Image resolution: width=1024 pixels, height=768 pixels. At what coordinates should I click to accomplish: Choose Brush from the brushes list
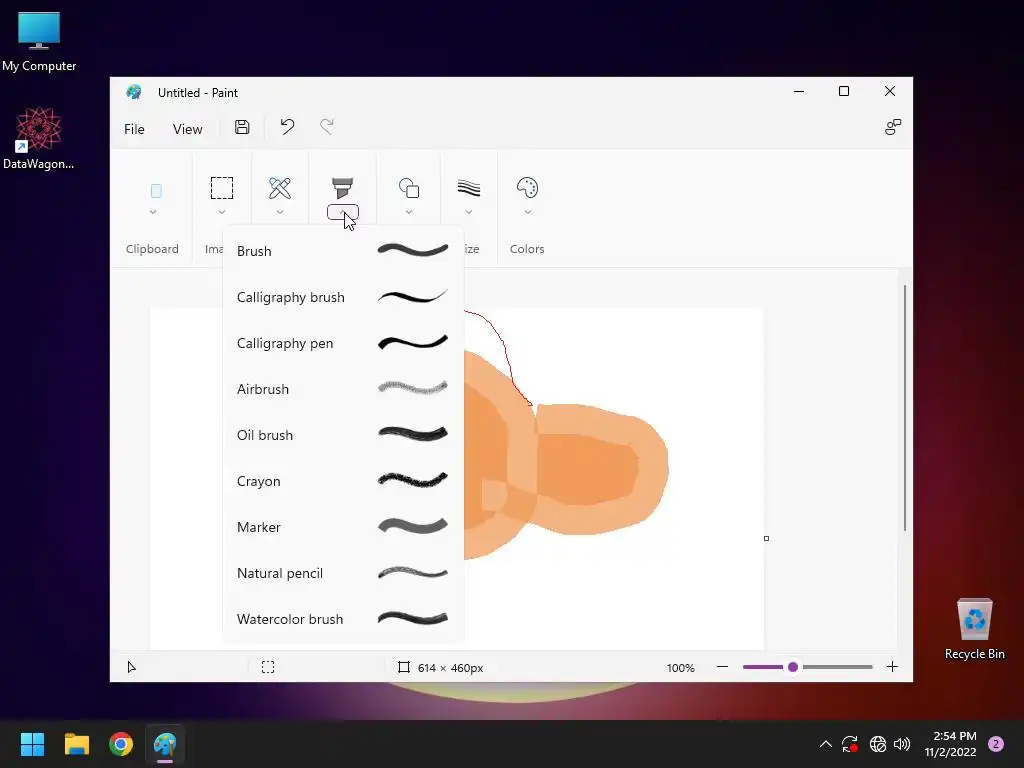(x=344, y=251)
